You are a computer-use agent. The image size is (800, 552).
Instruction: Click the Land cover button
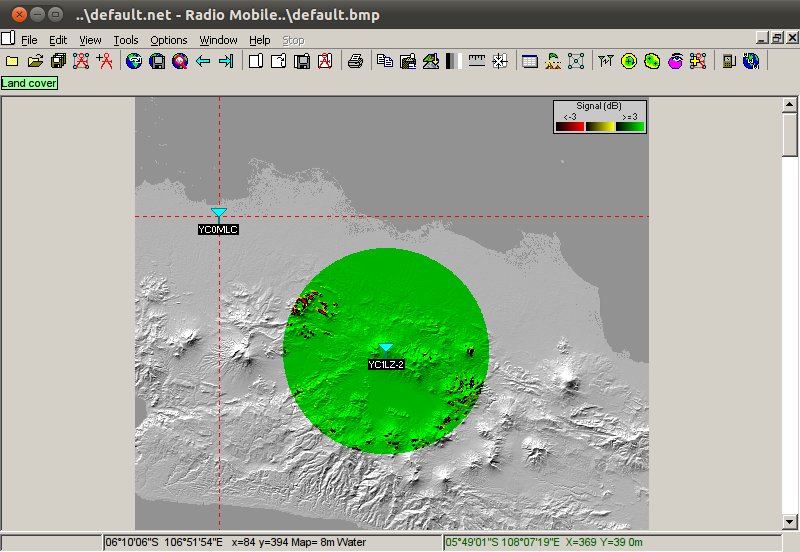[x=29, y=83]
